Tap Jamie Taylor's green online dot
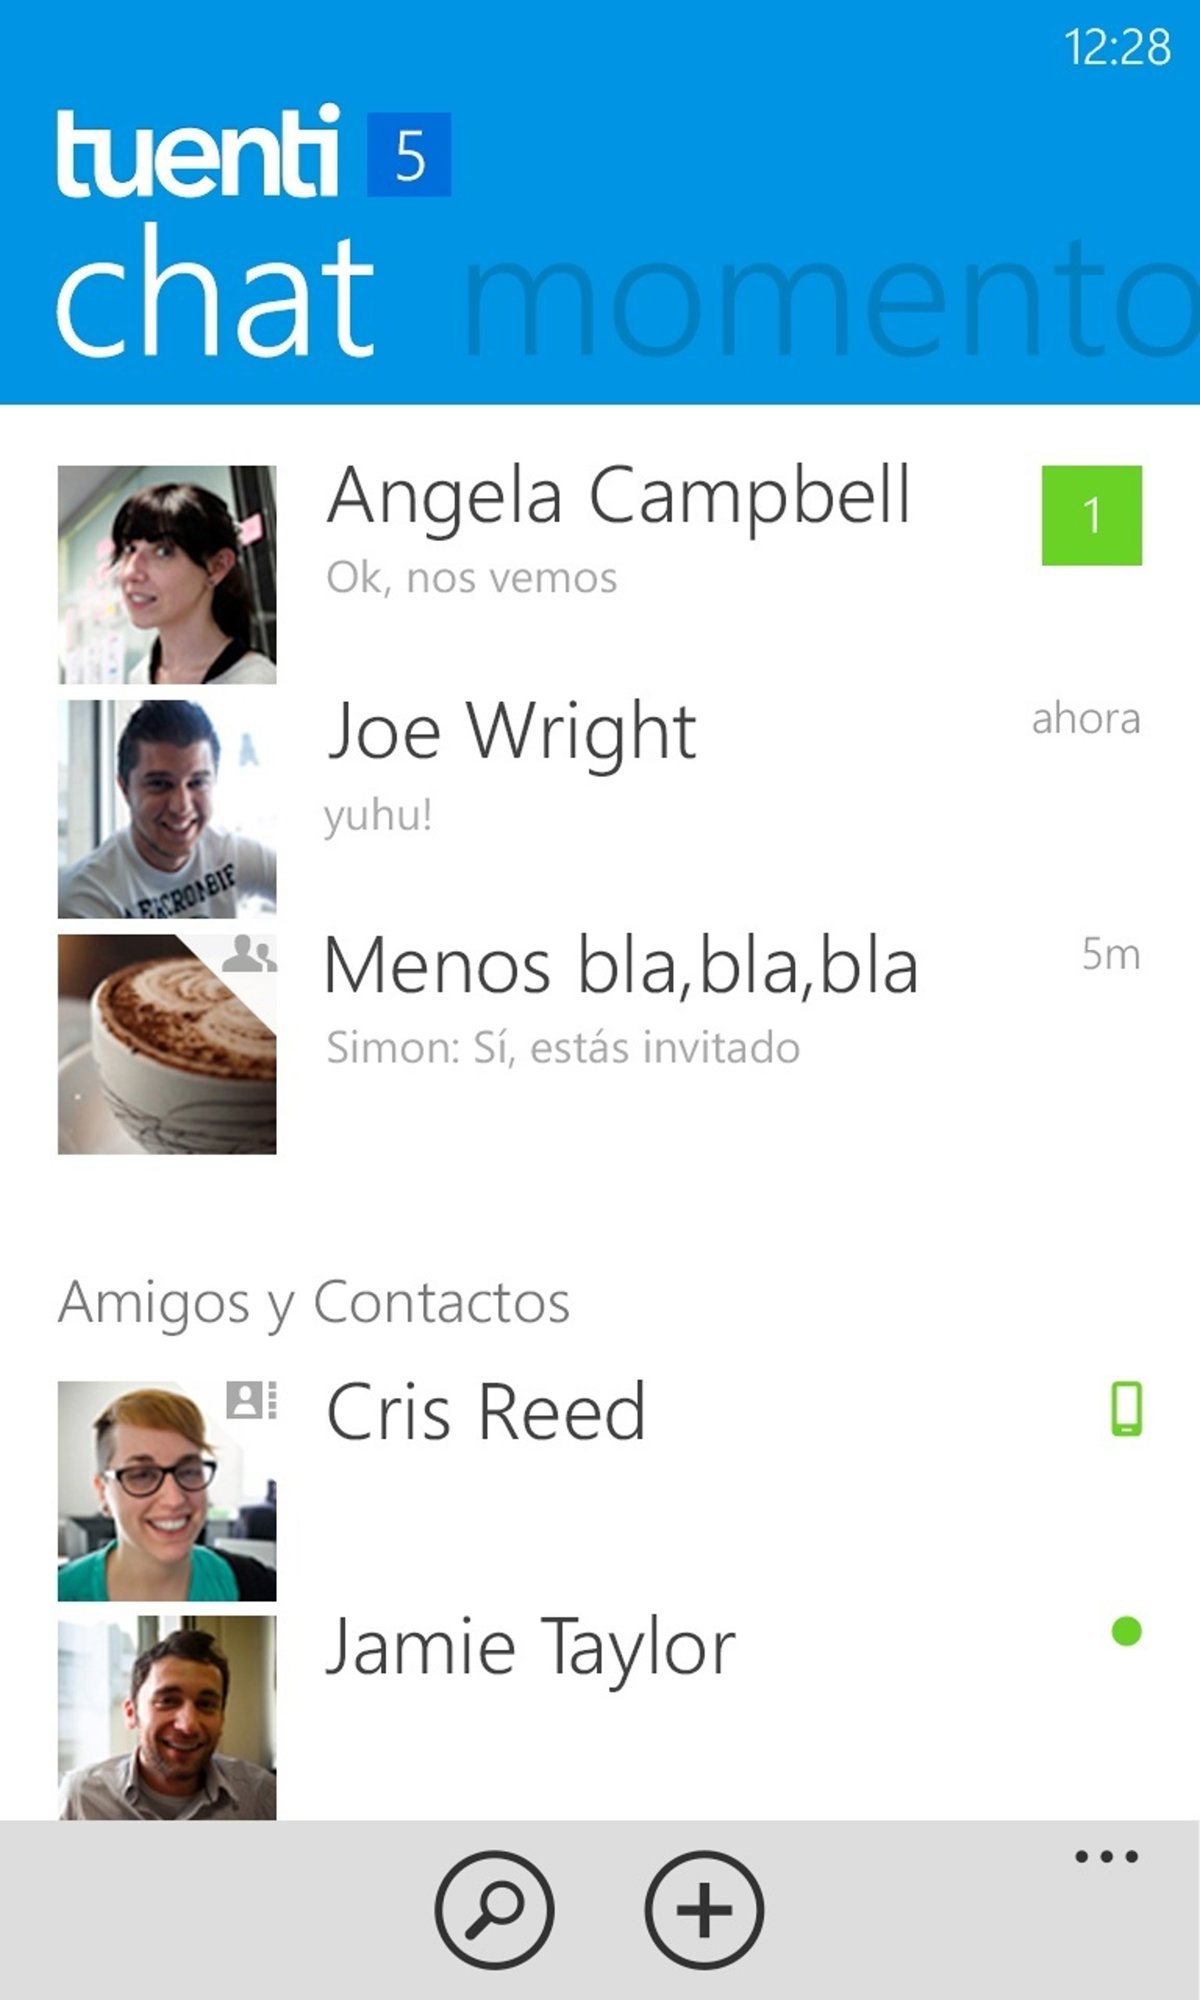1200x2000 pixels. click(x=1126, y=1631)
